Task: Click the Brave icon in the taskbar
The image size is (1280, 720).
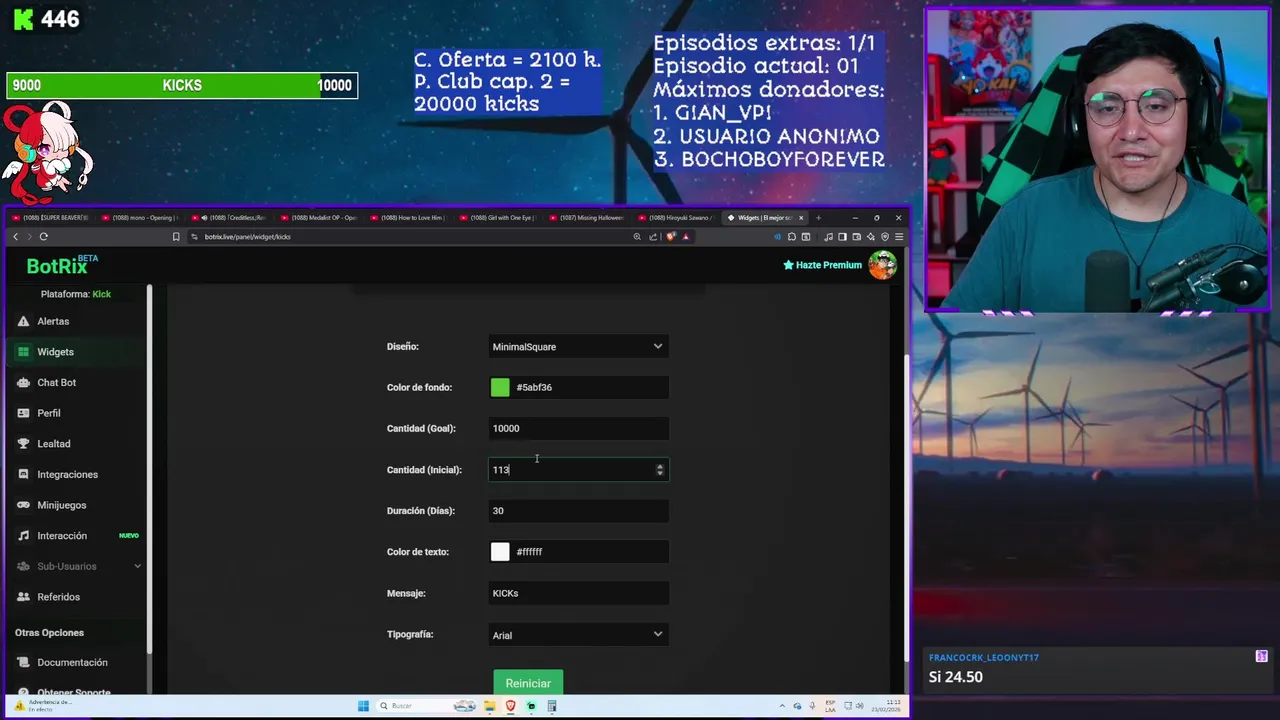Action: [510, 706]
